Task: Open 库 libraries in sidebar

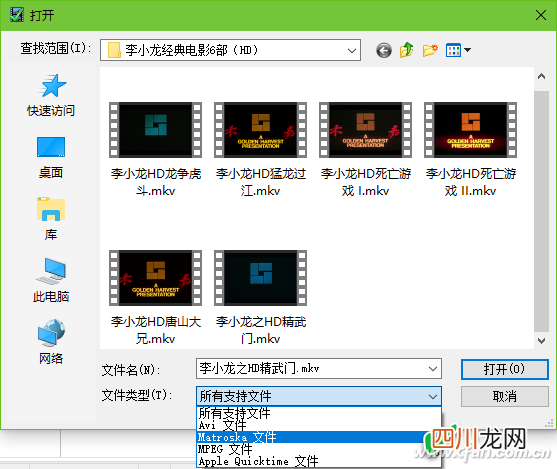Action: [51, 219]
